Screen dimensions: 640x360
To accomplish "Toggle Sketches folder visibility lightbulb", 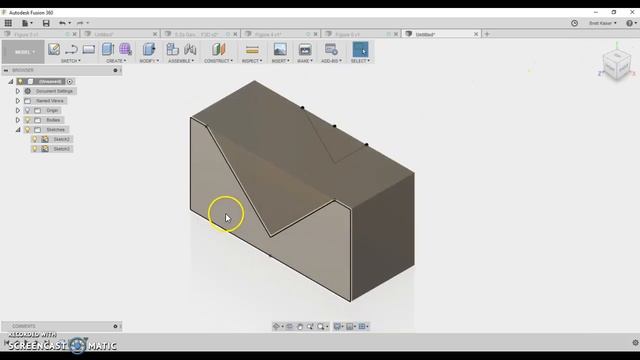I will point(28,130).
